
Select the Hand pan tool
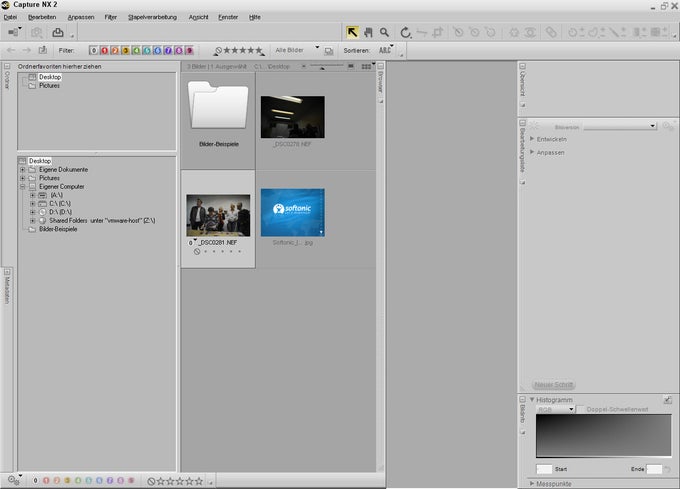pos(368,32)
